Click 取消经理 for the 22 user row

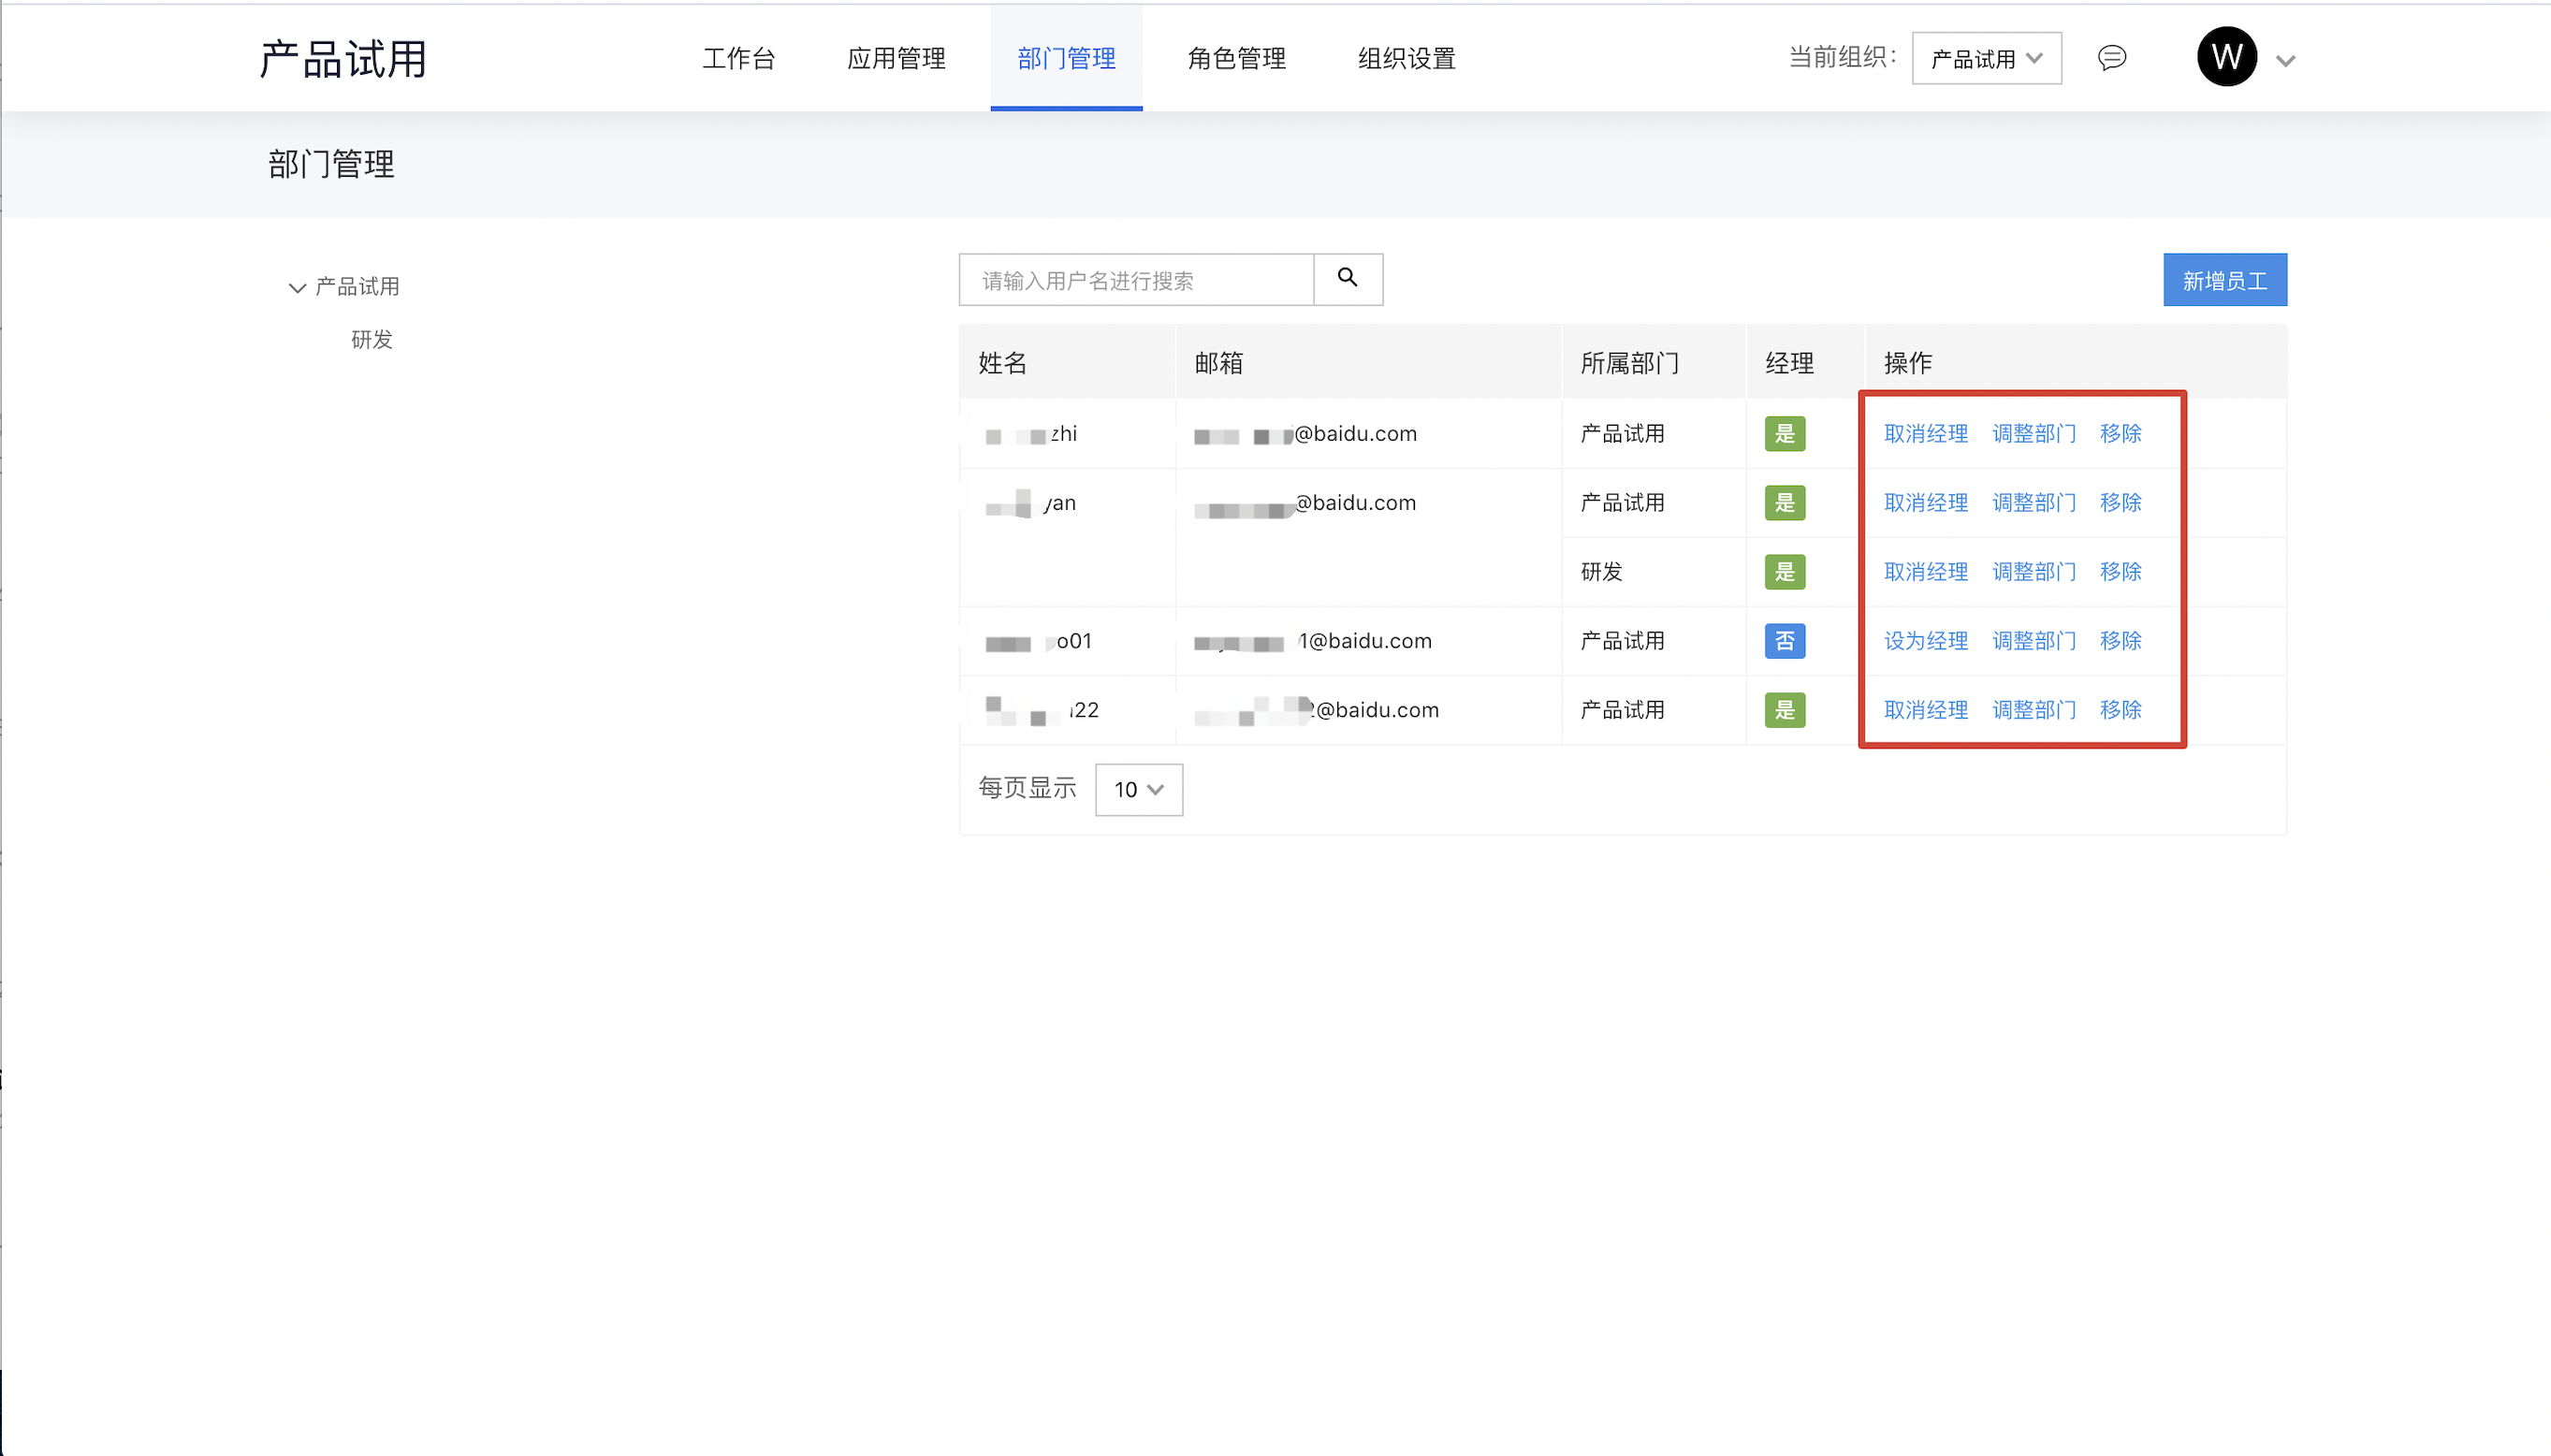(x=1925, y=710)
